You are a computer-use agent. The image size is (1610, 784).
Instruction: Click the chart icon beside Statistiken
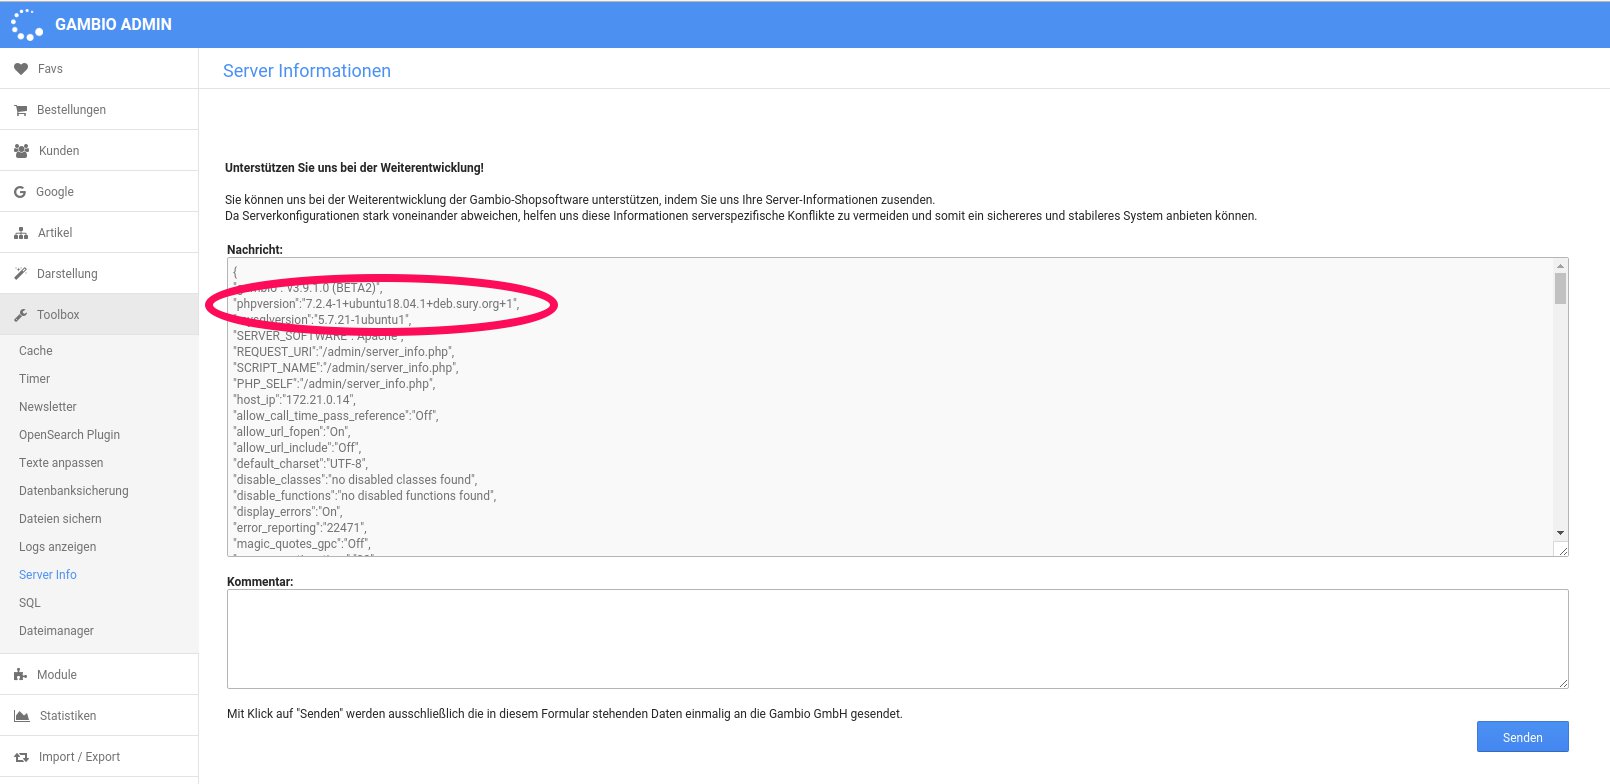(21, 716)
